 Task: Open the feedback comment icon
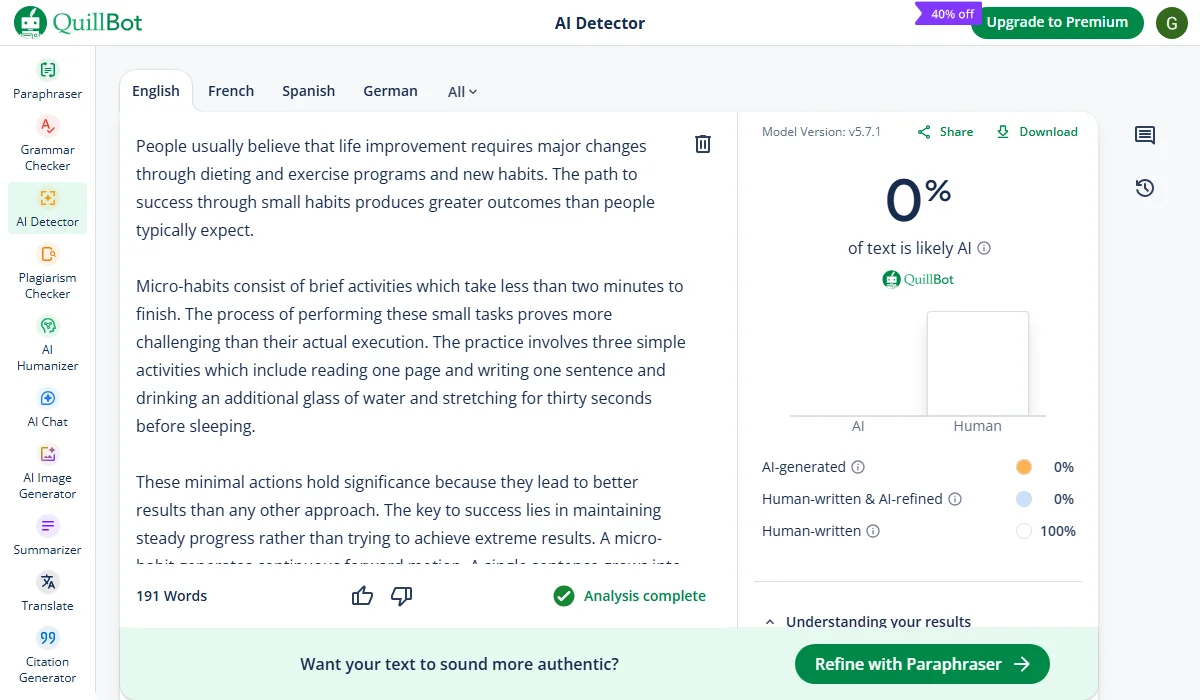[1145, 135]
